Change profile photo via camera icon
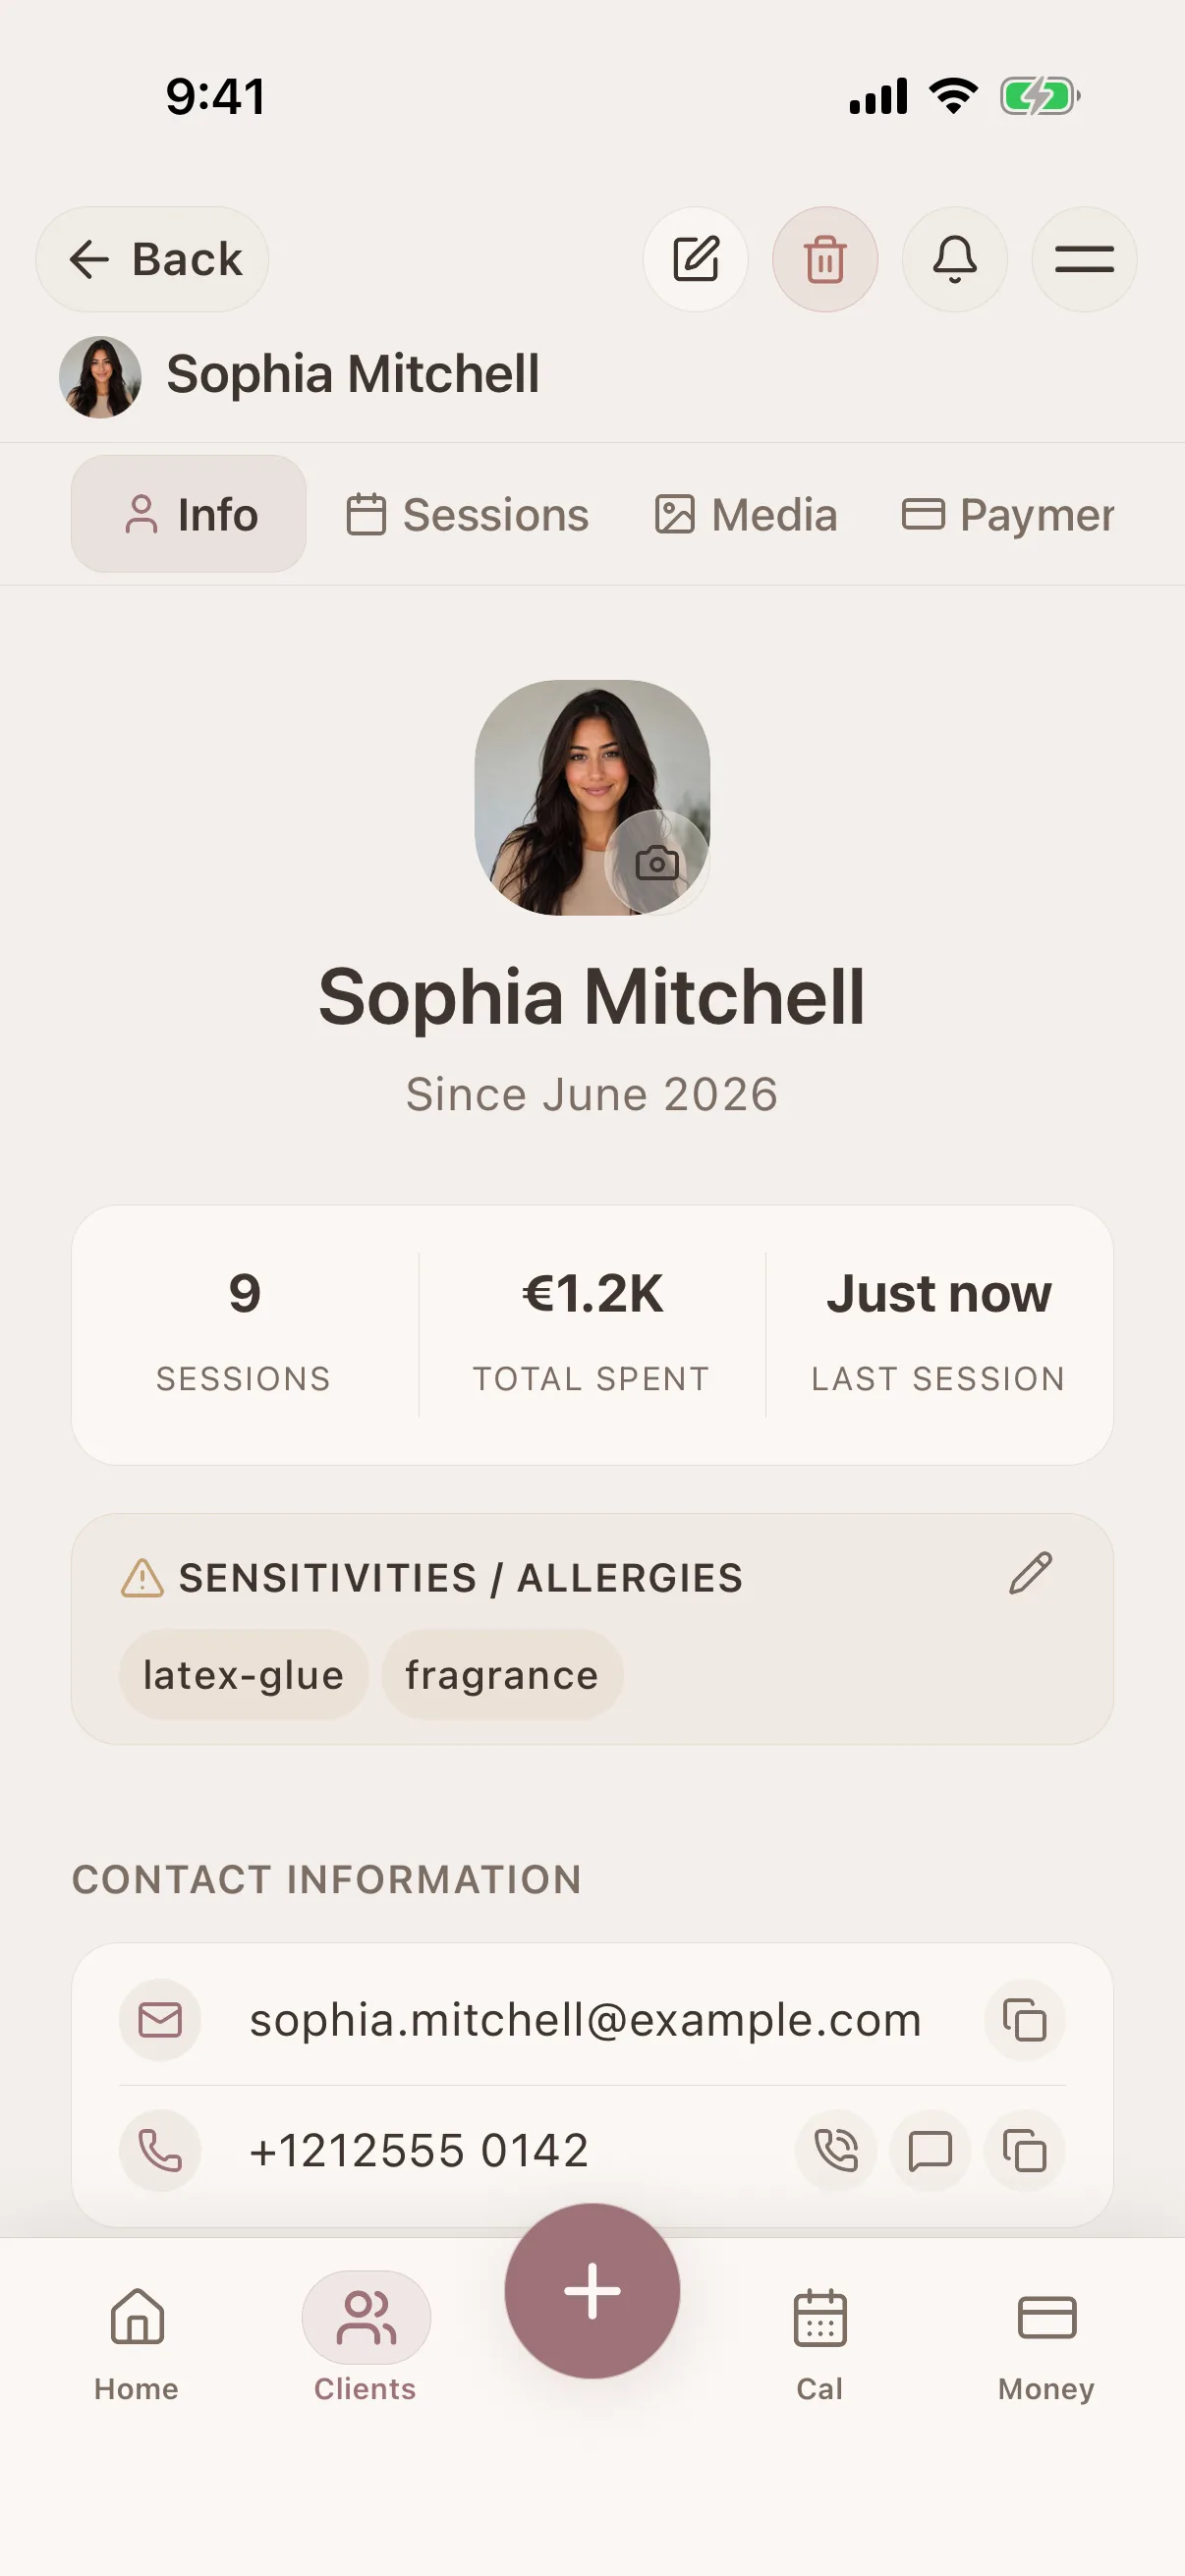1185x2576 pixels. click(x=657, y=862)
